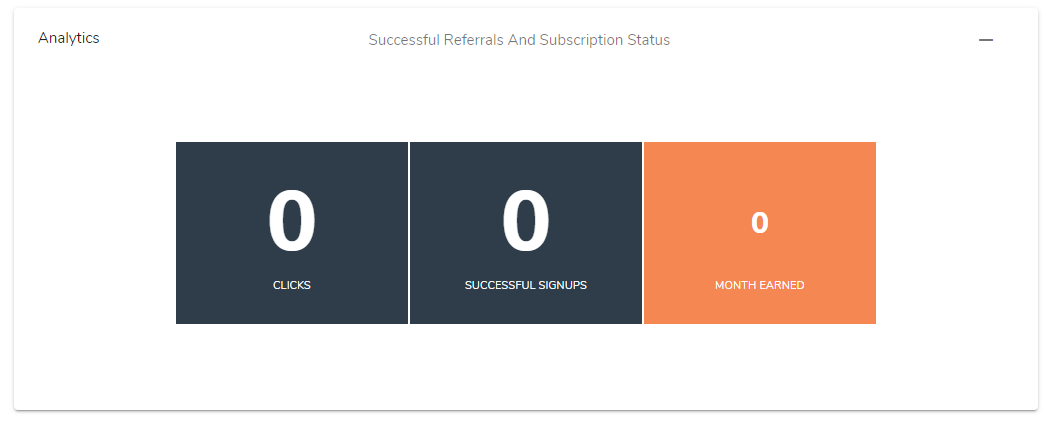Select the MONTH EARNED label
The image size is (1057, 422).
tap(760, 285)
